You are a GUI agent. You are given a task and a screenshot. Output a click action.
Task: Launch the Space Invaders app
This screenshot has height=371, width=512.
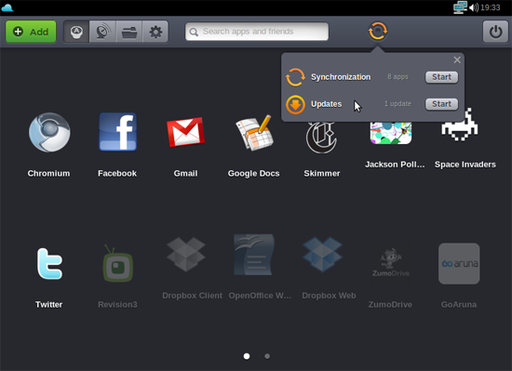pyautogui.click(x=460, y=124)
